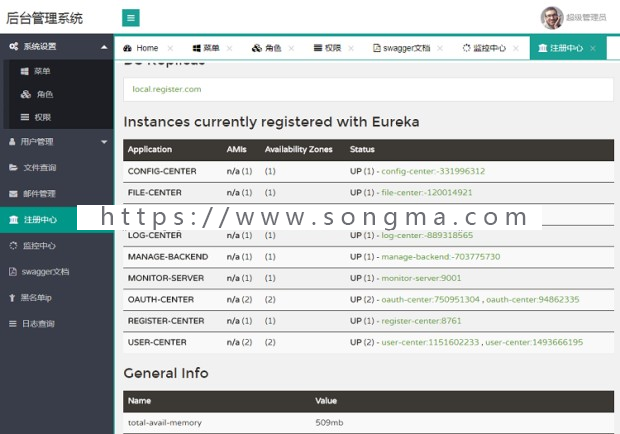Click 黑名单ip icon in sidebar
The height and width of the screenshot is (434, 620).
coord(12,298)
